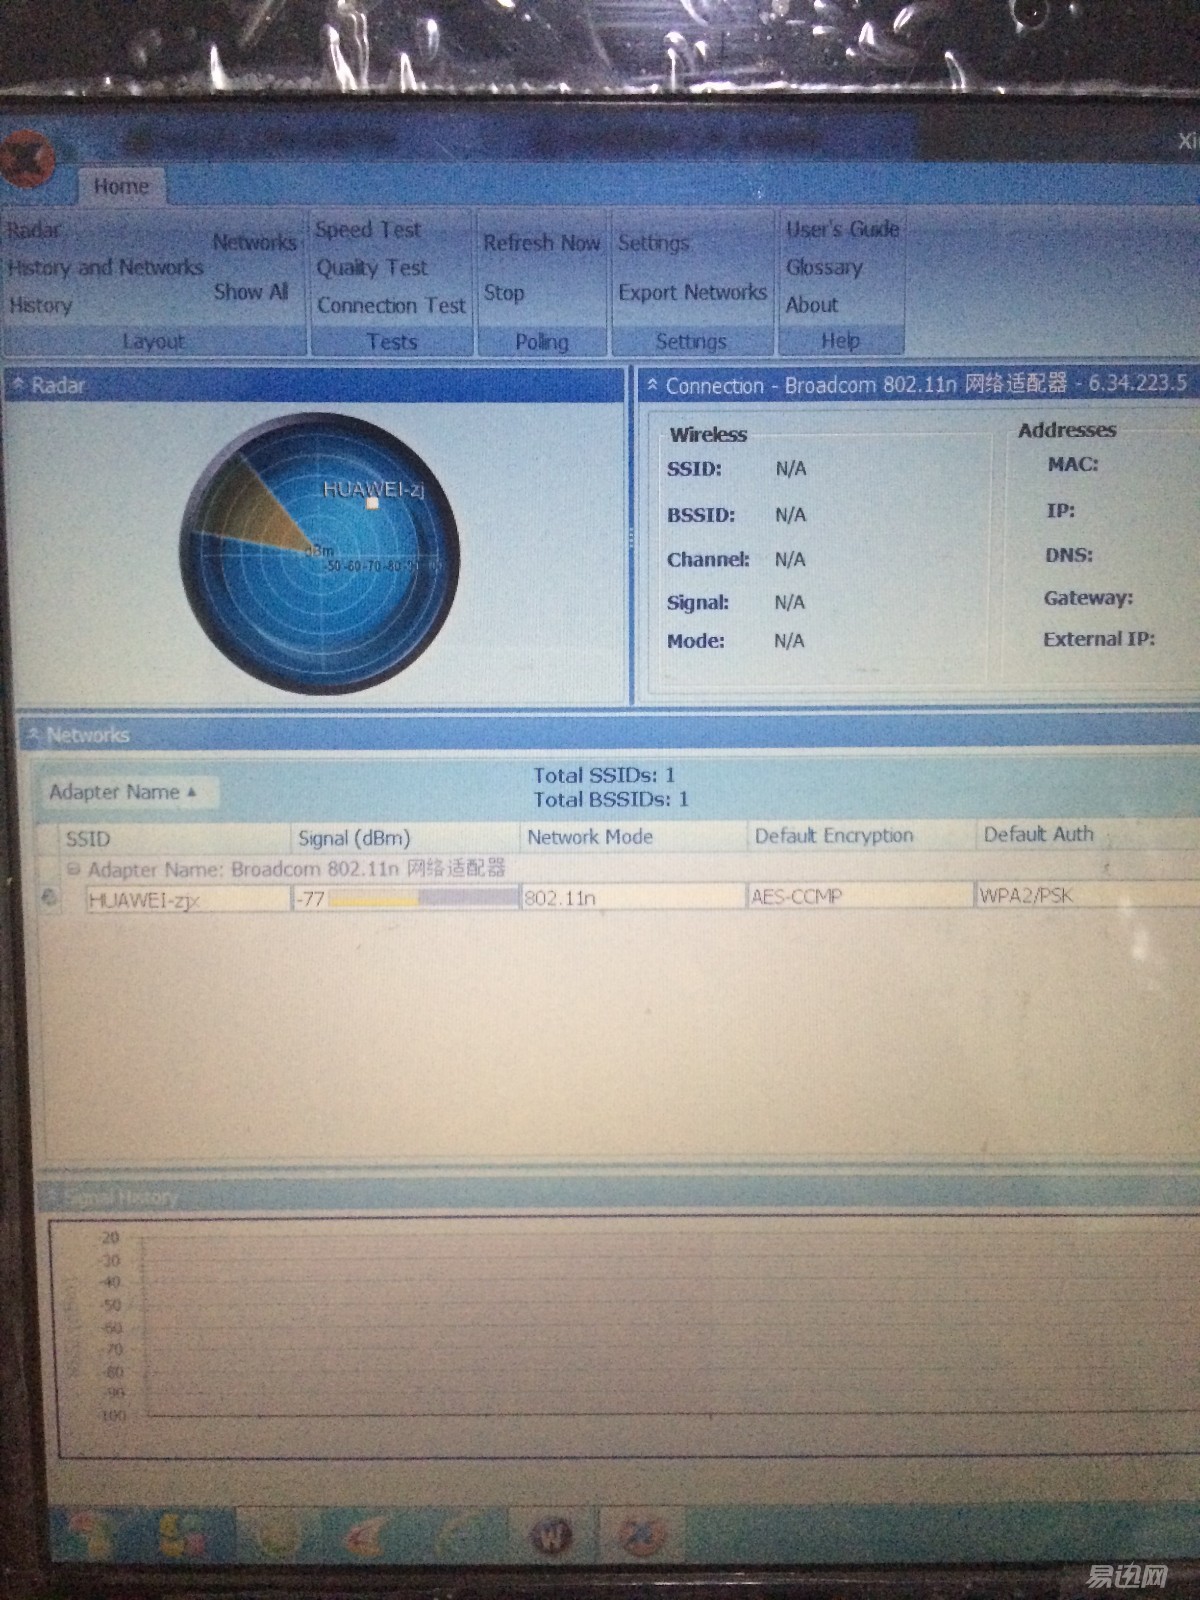The width and height of the screenshot is (1200, 1600).
Task: Select the WPA2/PSK auth cell
Action: (1088, 895)
